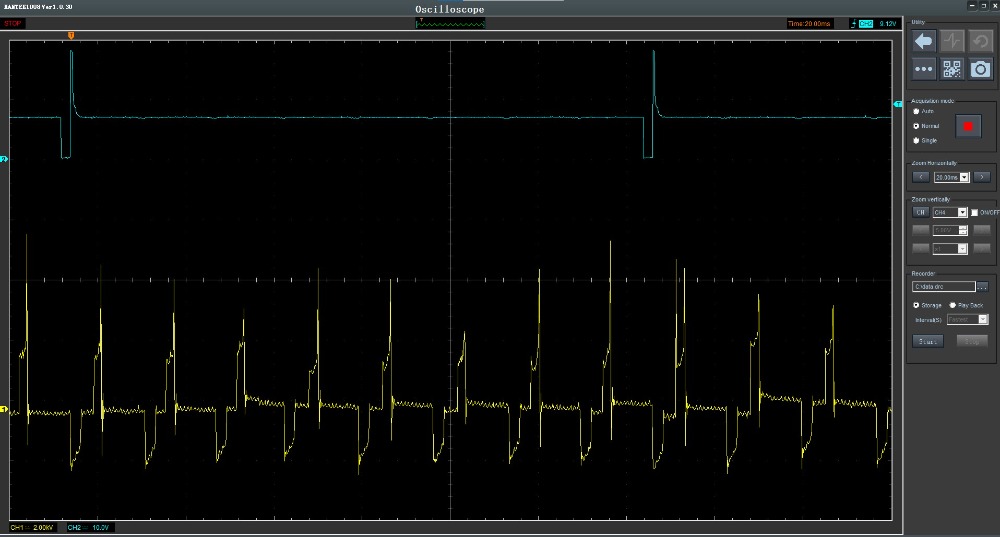Click the waveform pulse utility icon
Image resolution: width=1000 pixels, height=537 pixels.
[x=952, y=41]
